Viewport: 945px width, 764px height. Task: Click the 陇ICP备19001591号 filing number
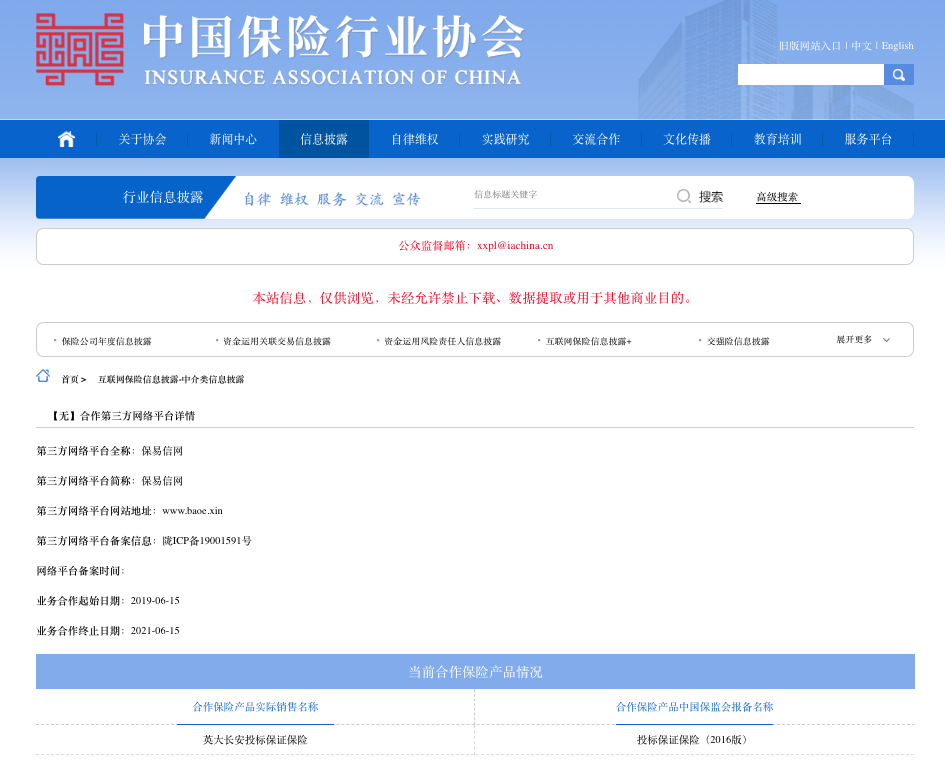point(207,541)
